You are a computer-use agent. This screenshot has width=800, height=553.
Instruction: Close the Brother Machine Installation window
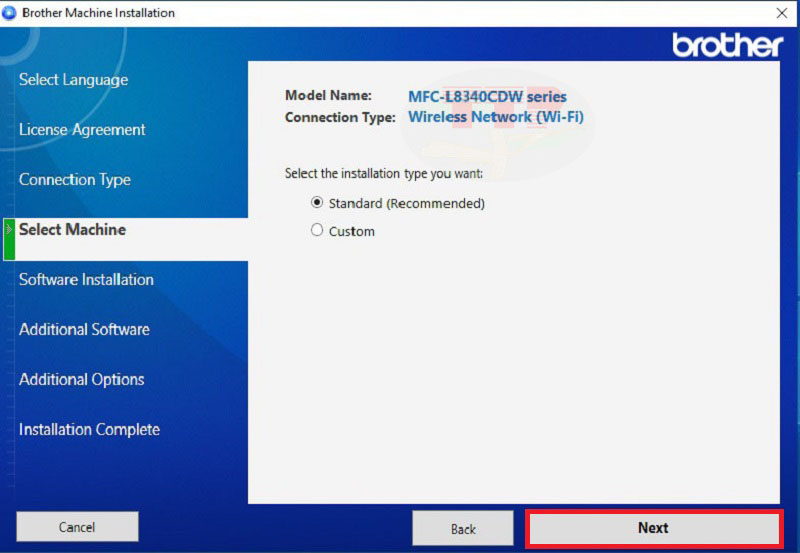click(781, 13)
